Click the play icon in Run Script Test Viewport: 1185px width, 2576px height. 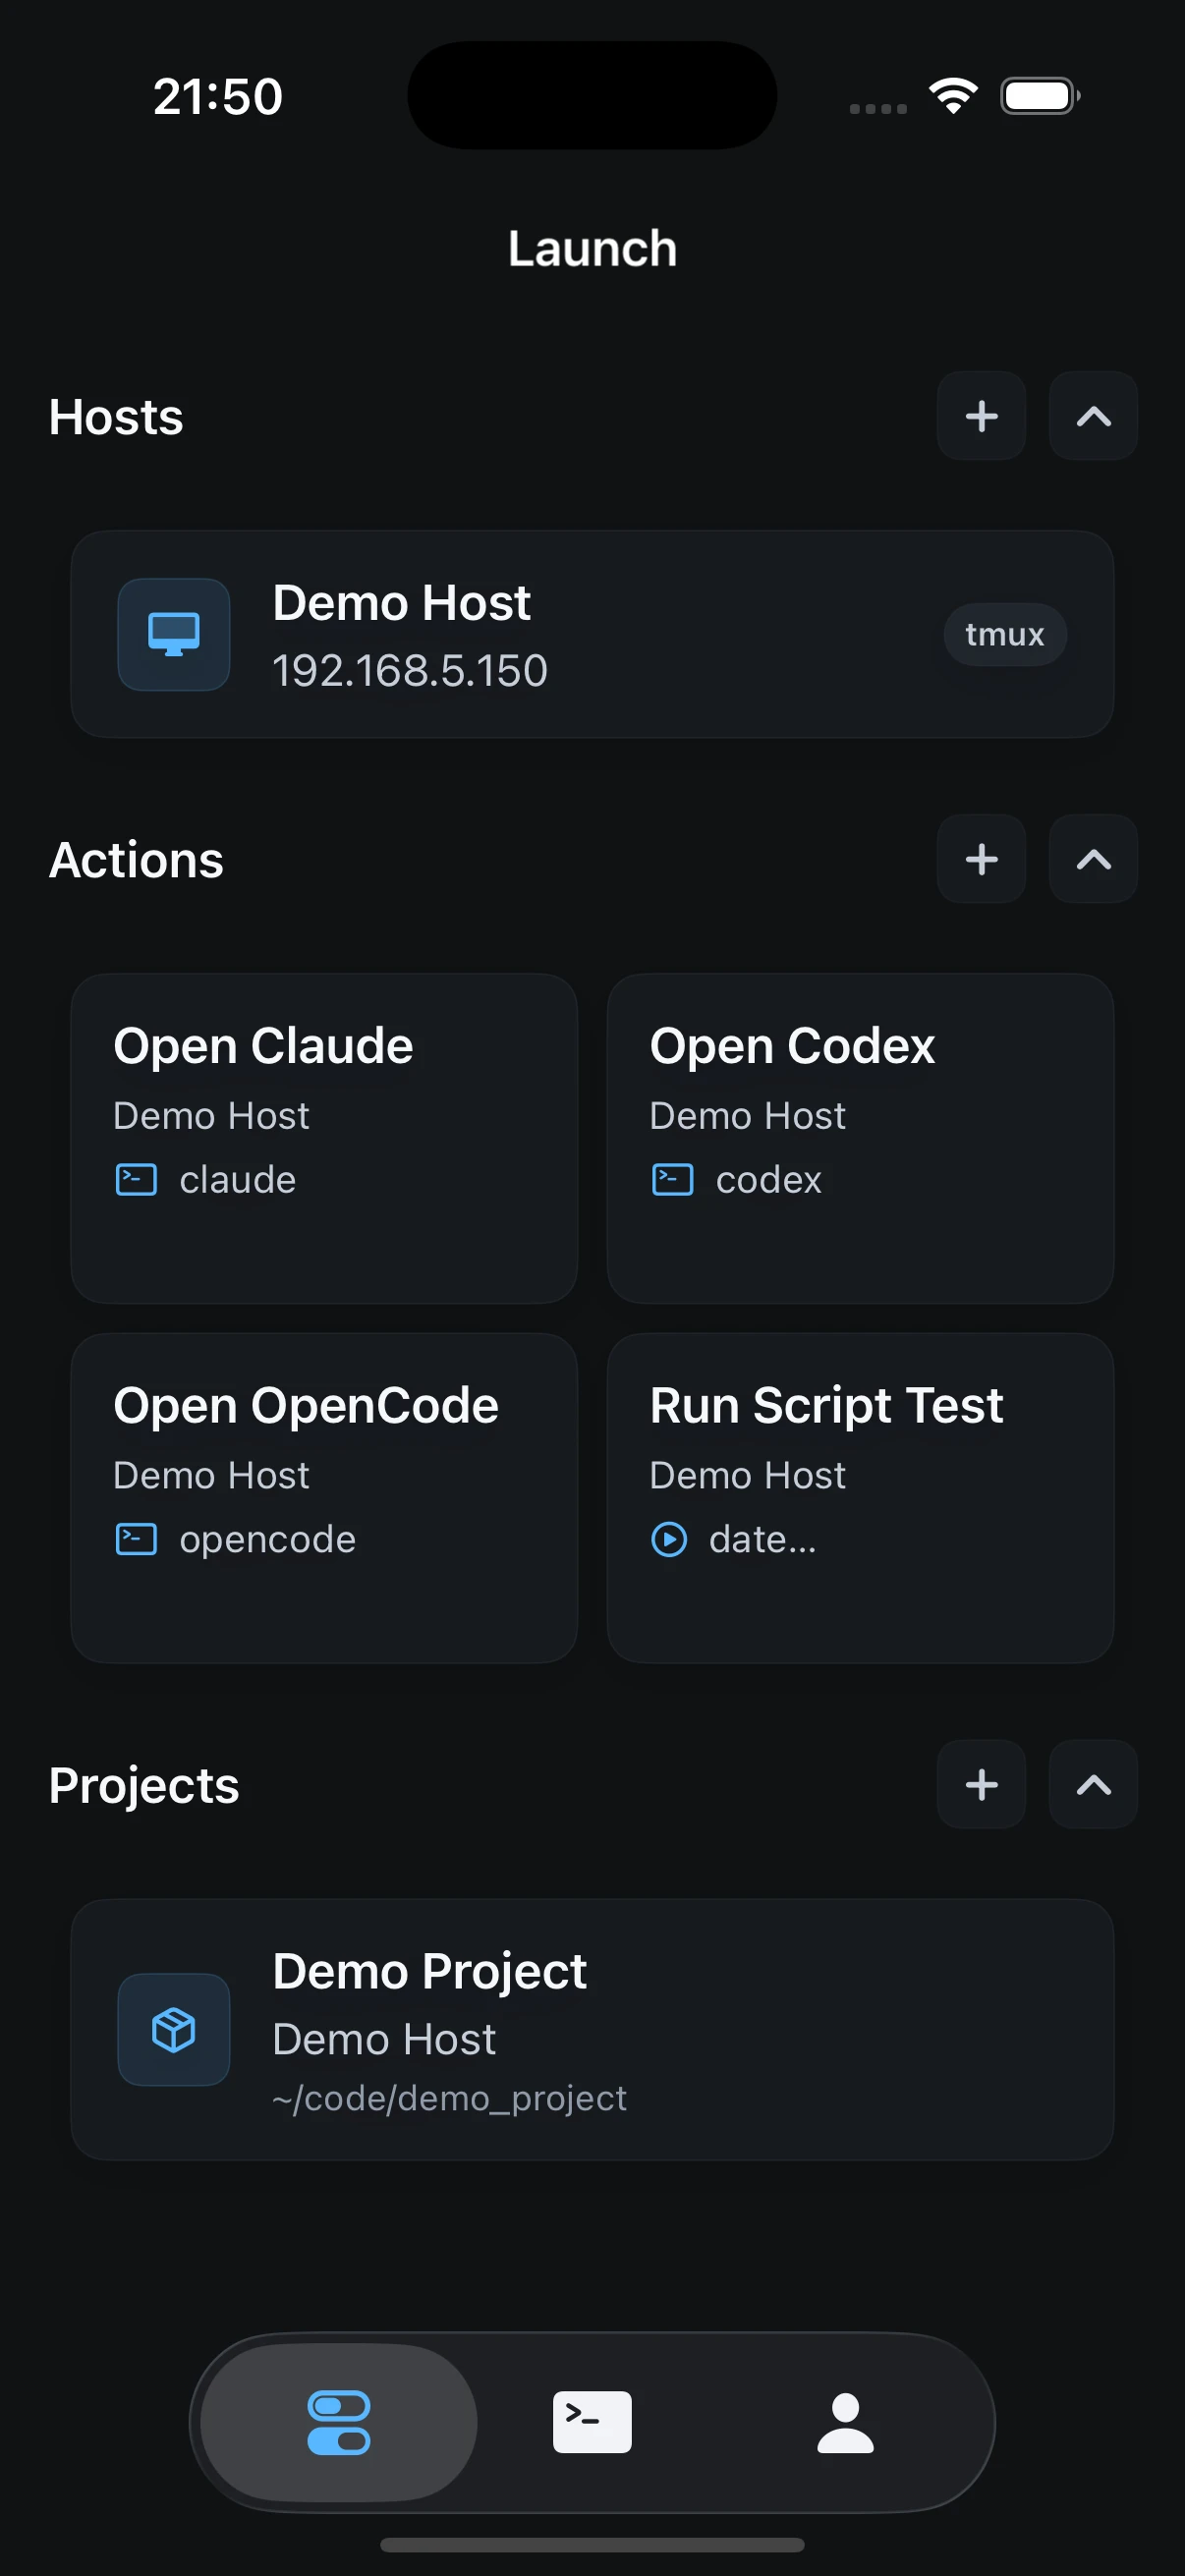pos(669,1540)
